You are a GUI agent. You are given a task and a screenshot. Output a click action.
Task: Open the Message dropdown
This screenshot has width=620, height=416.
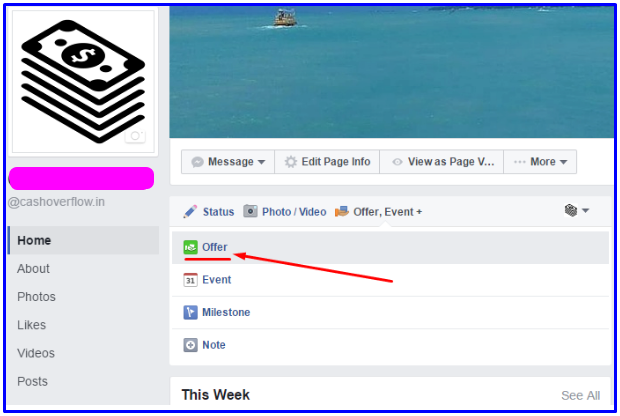(228, 162)
